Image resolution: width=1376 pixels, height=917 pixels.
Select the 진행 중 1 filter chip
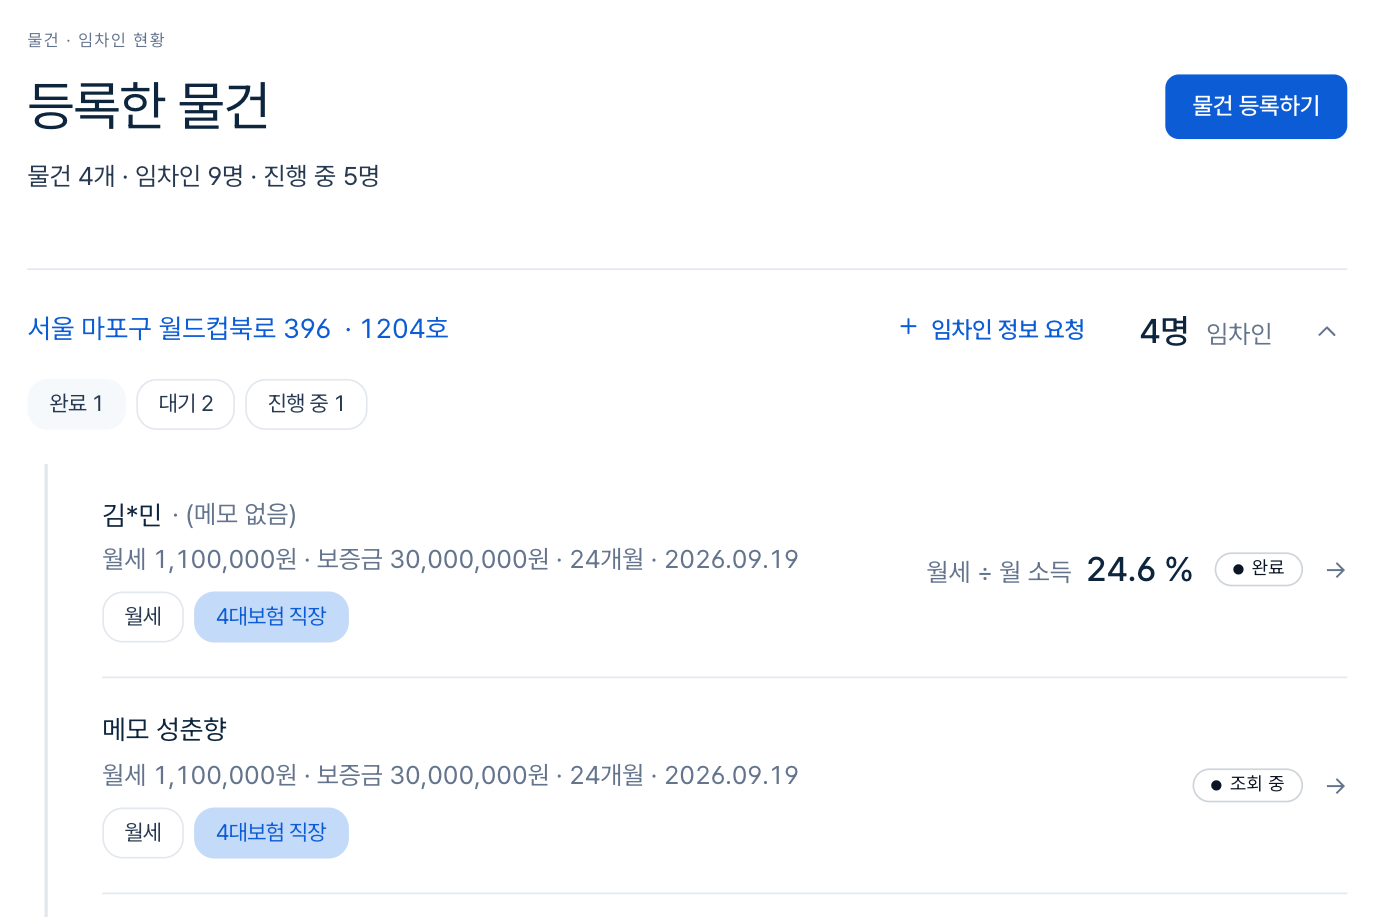[x=306, y=404]
